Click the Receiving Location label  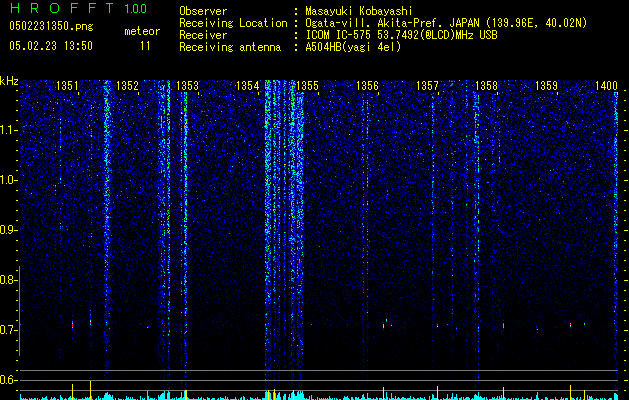coord(233,23)
